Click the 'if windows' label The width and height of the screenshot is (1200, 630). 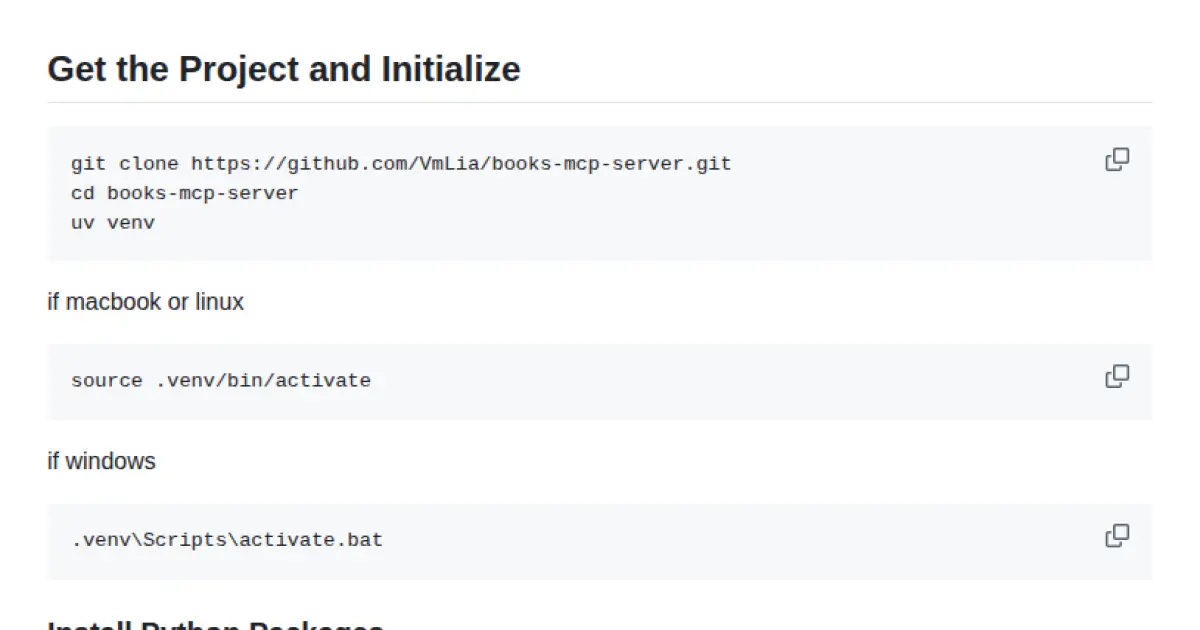pyautogui.click(x=101, y=461)
